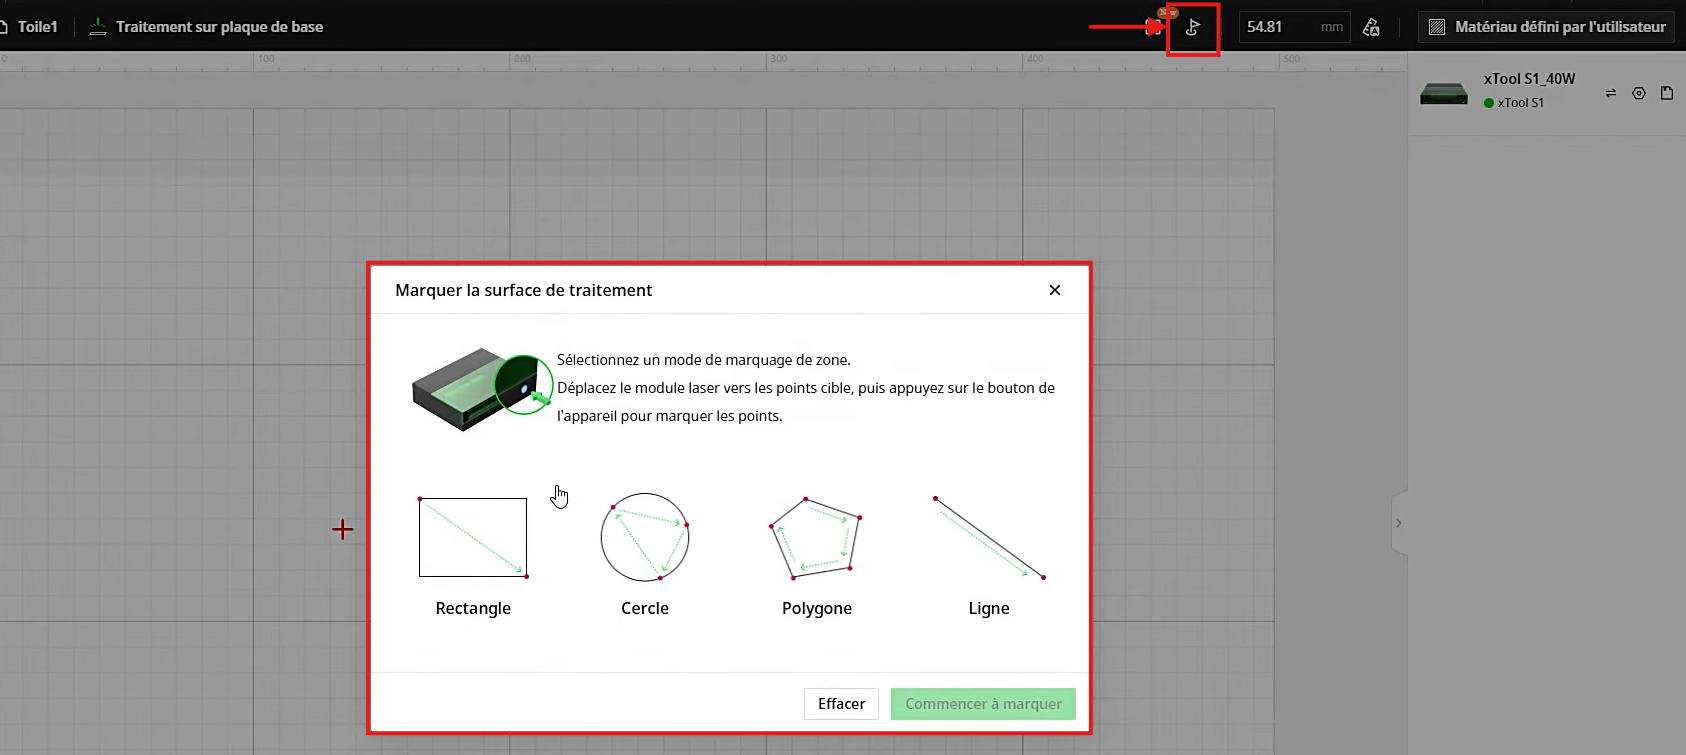Click the xTool S1 device thumbnail
Image resolution: width=1686 pixels, height=755 pixels.
1443,93
